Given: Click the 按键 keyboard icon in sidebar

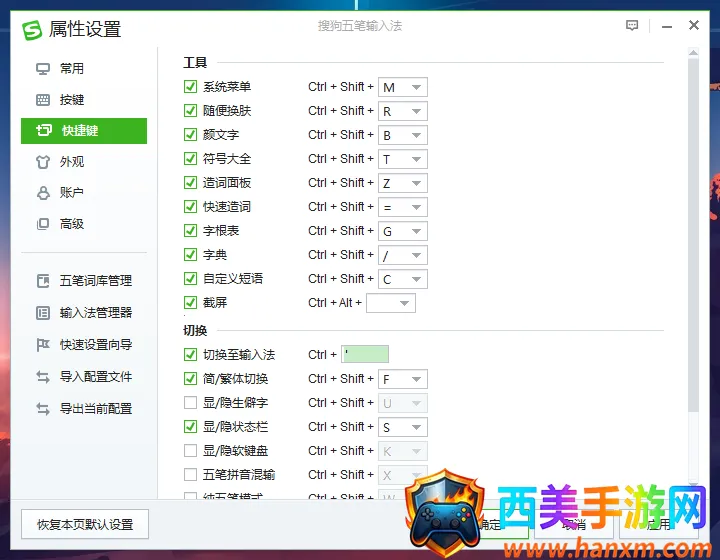Looking at the screenshot, I should (x=43, y=100).
